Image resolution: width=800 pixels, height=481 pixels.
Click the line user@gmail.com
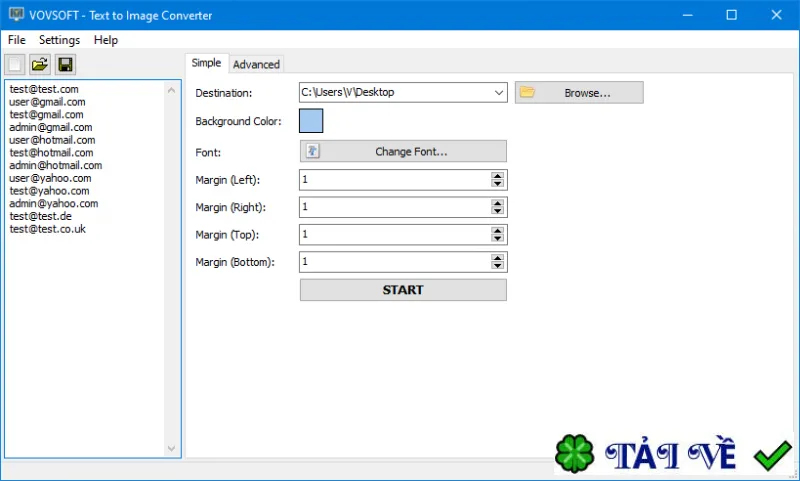(47, 102)
